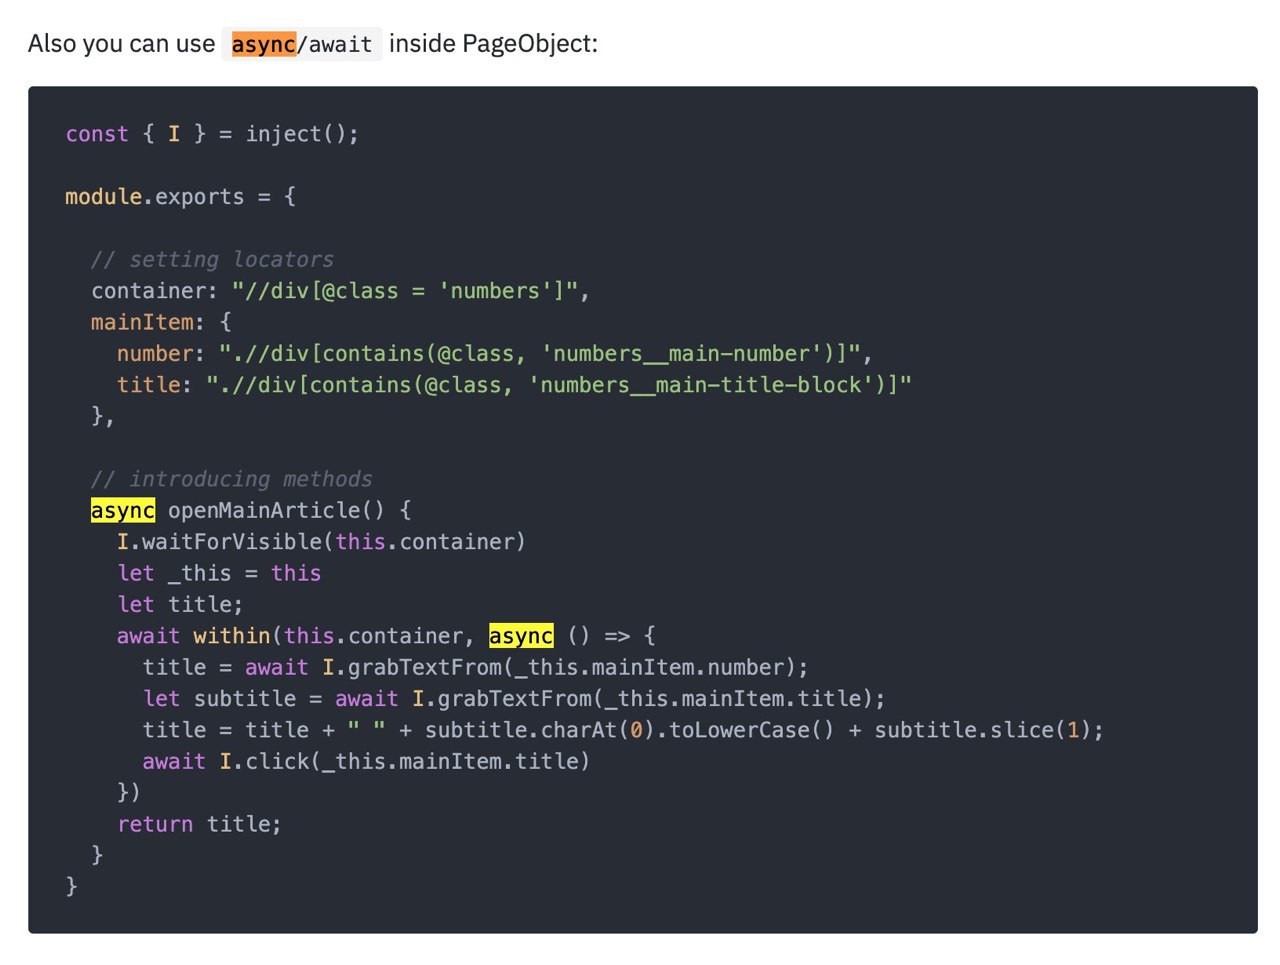
Task: Click the line grabbing text from _this.mainItem.number
Action: click(x=475, y=667)
